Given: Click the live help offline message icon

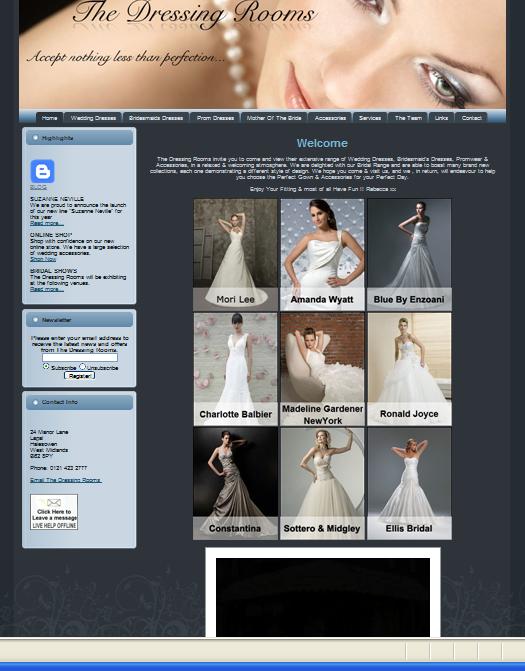Looking at the screenshot, I should click(x=54, y=512).
